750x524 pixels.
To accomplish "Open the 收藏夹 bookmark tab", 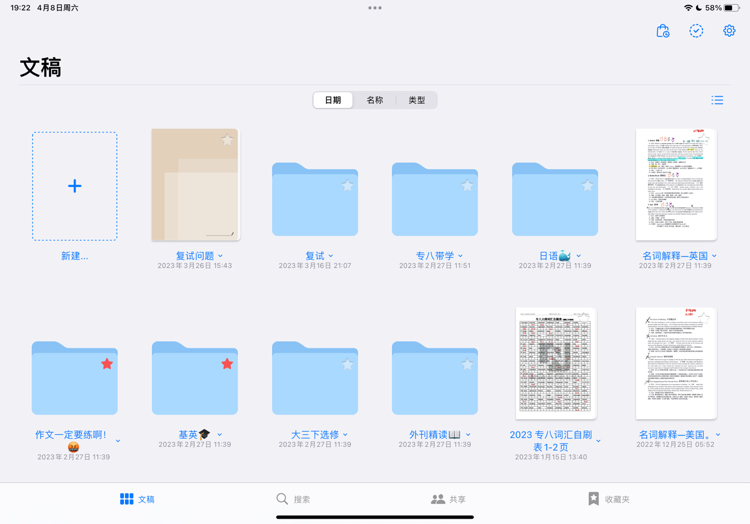I will tap(608, 499).
